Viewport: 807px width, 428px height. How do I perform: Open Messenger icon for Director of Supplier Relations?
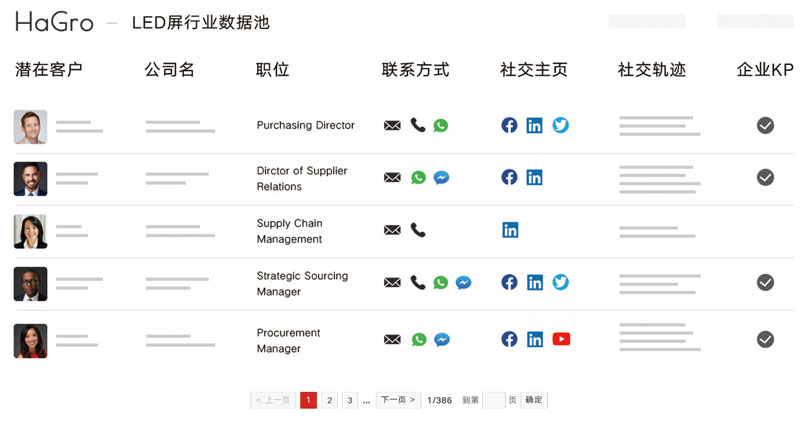click(x=441, y=178)
